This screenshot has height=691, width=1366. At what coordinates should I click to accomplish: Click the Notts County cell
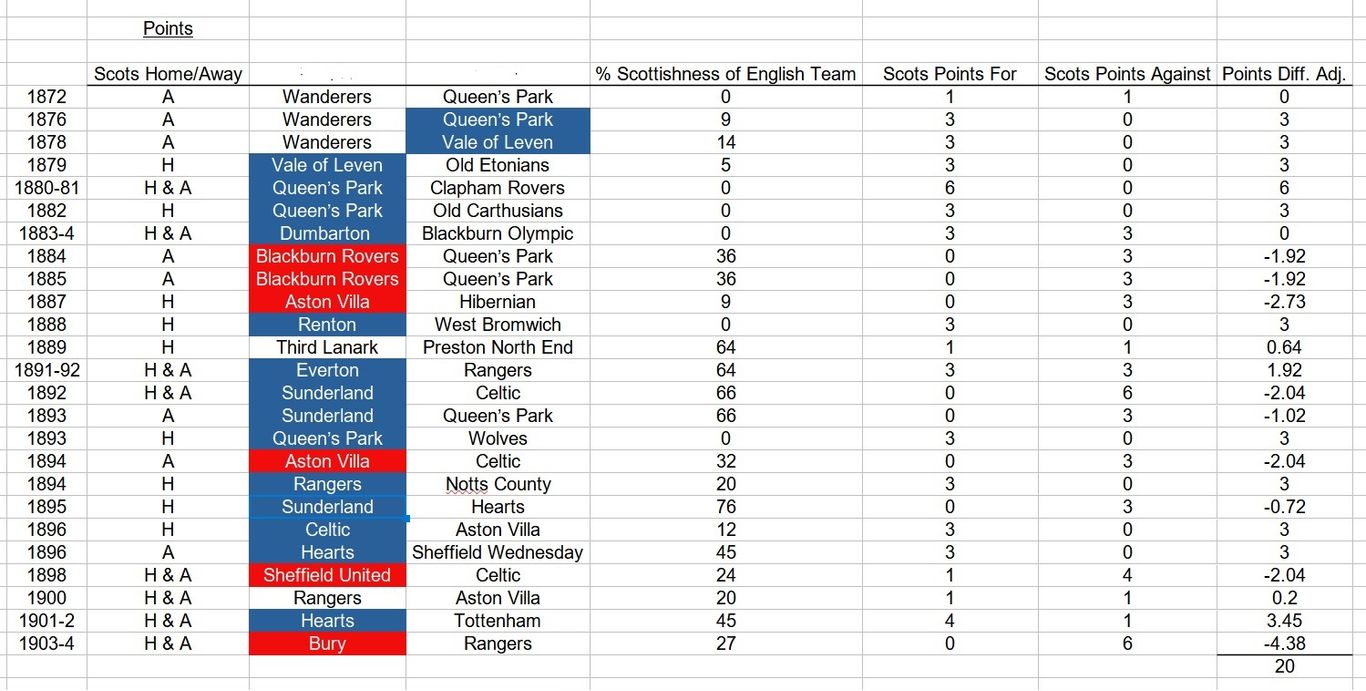498,484
